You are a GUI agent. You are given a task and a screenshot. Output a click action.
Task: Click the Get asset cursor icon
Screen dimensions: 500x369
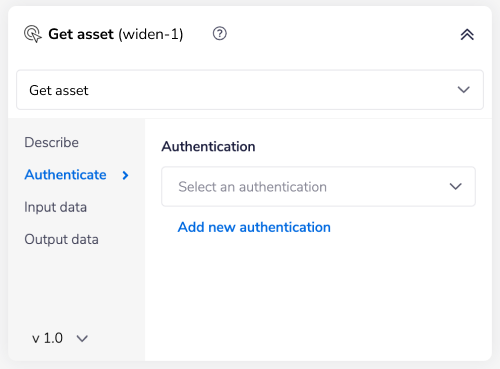pos(33,34)
